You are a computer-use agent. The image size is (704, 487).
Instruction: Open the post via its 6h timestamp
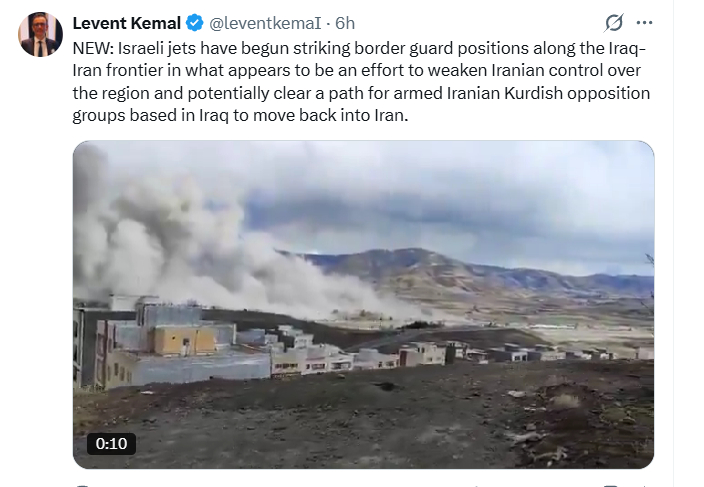(345, 23)
